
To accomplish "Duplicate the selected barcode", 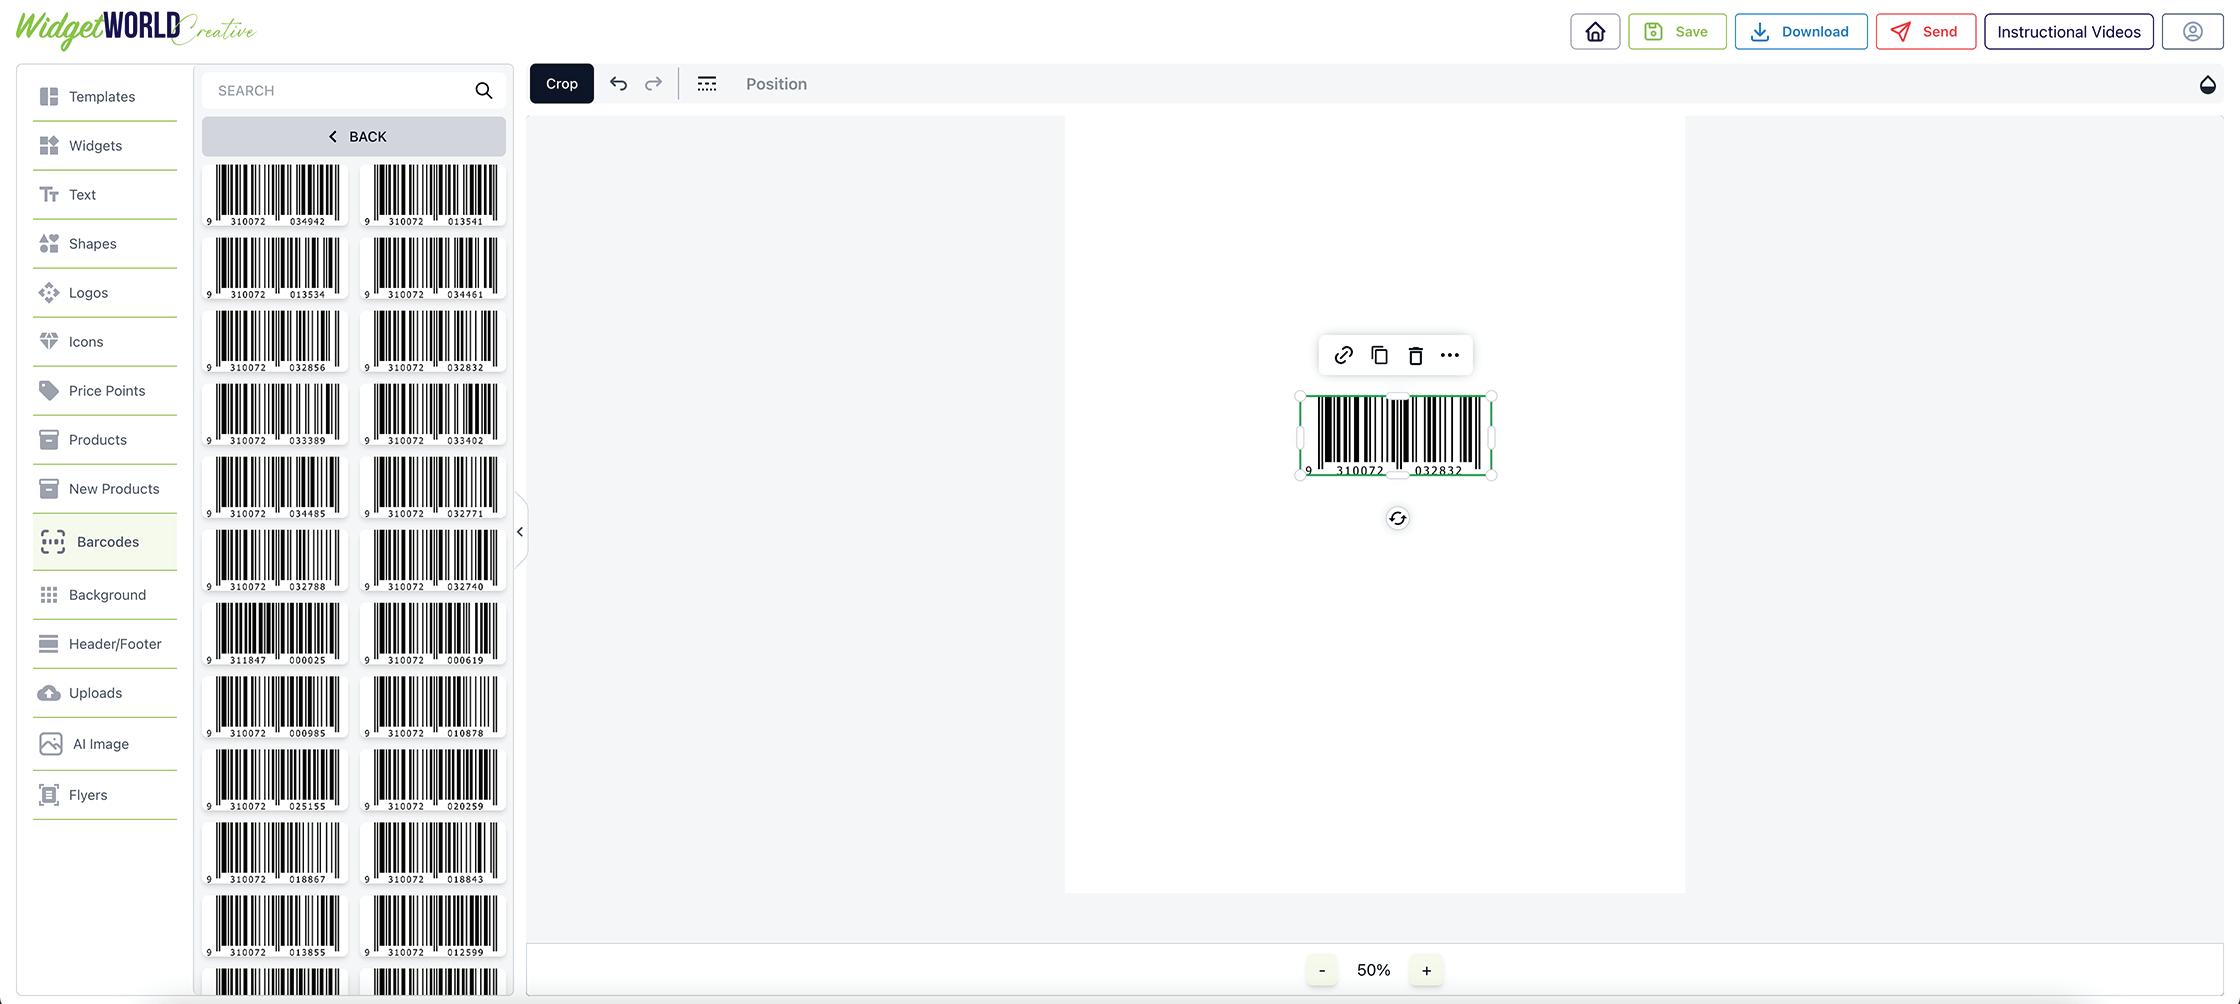I will (1380, 355).
